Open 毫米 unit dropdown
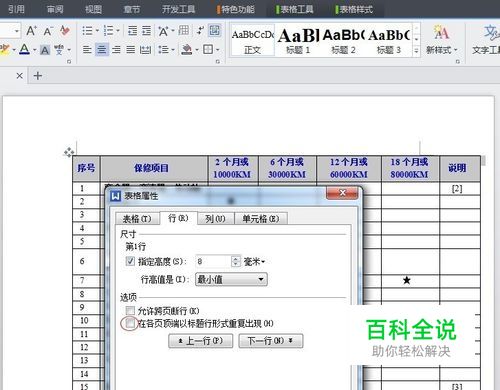 pyautogui.click(x=254, y=261)
